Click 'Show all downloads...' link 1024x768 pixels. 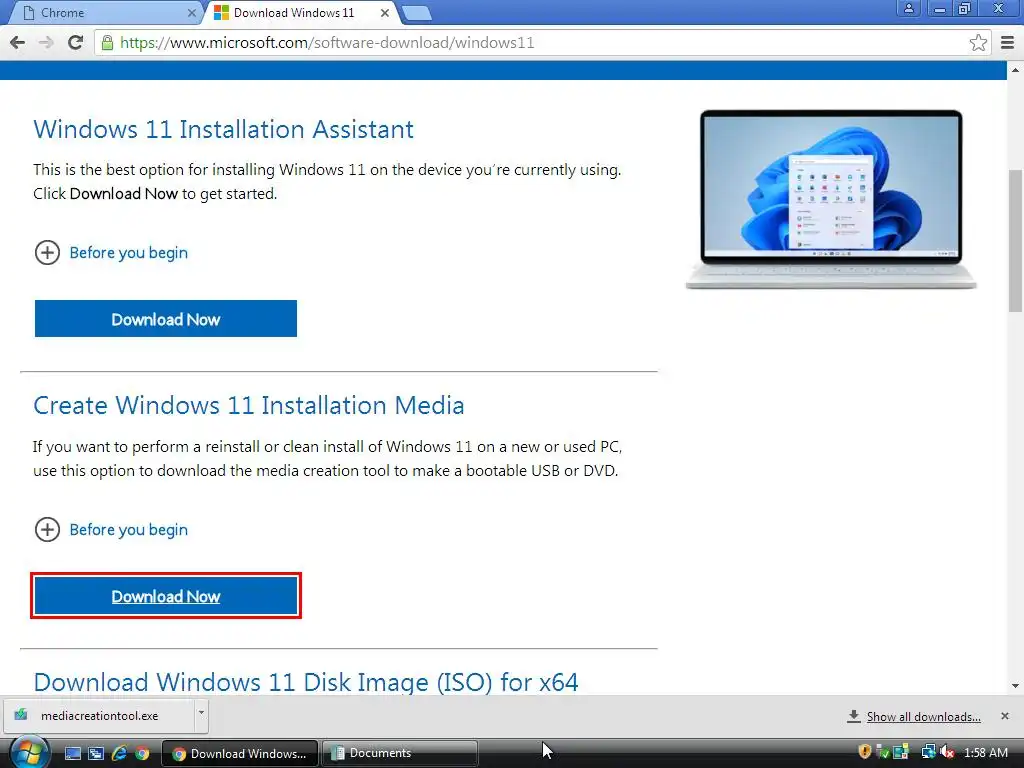click(x=923, y=717)
